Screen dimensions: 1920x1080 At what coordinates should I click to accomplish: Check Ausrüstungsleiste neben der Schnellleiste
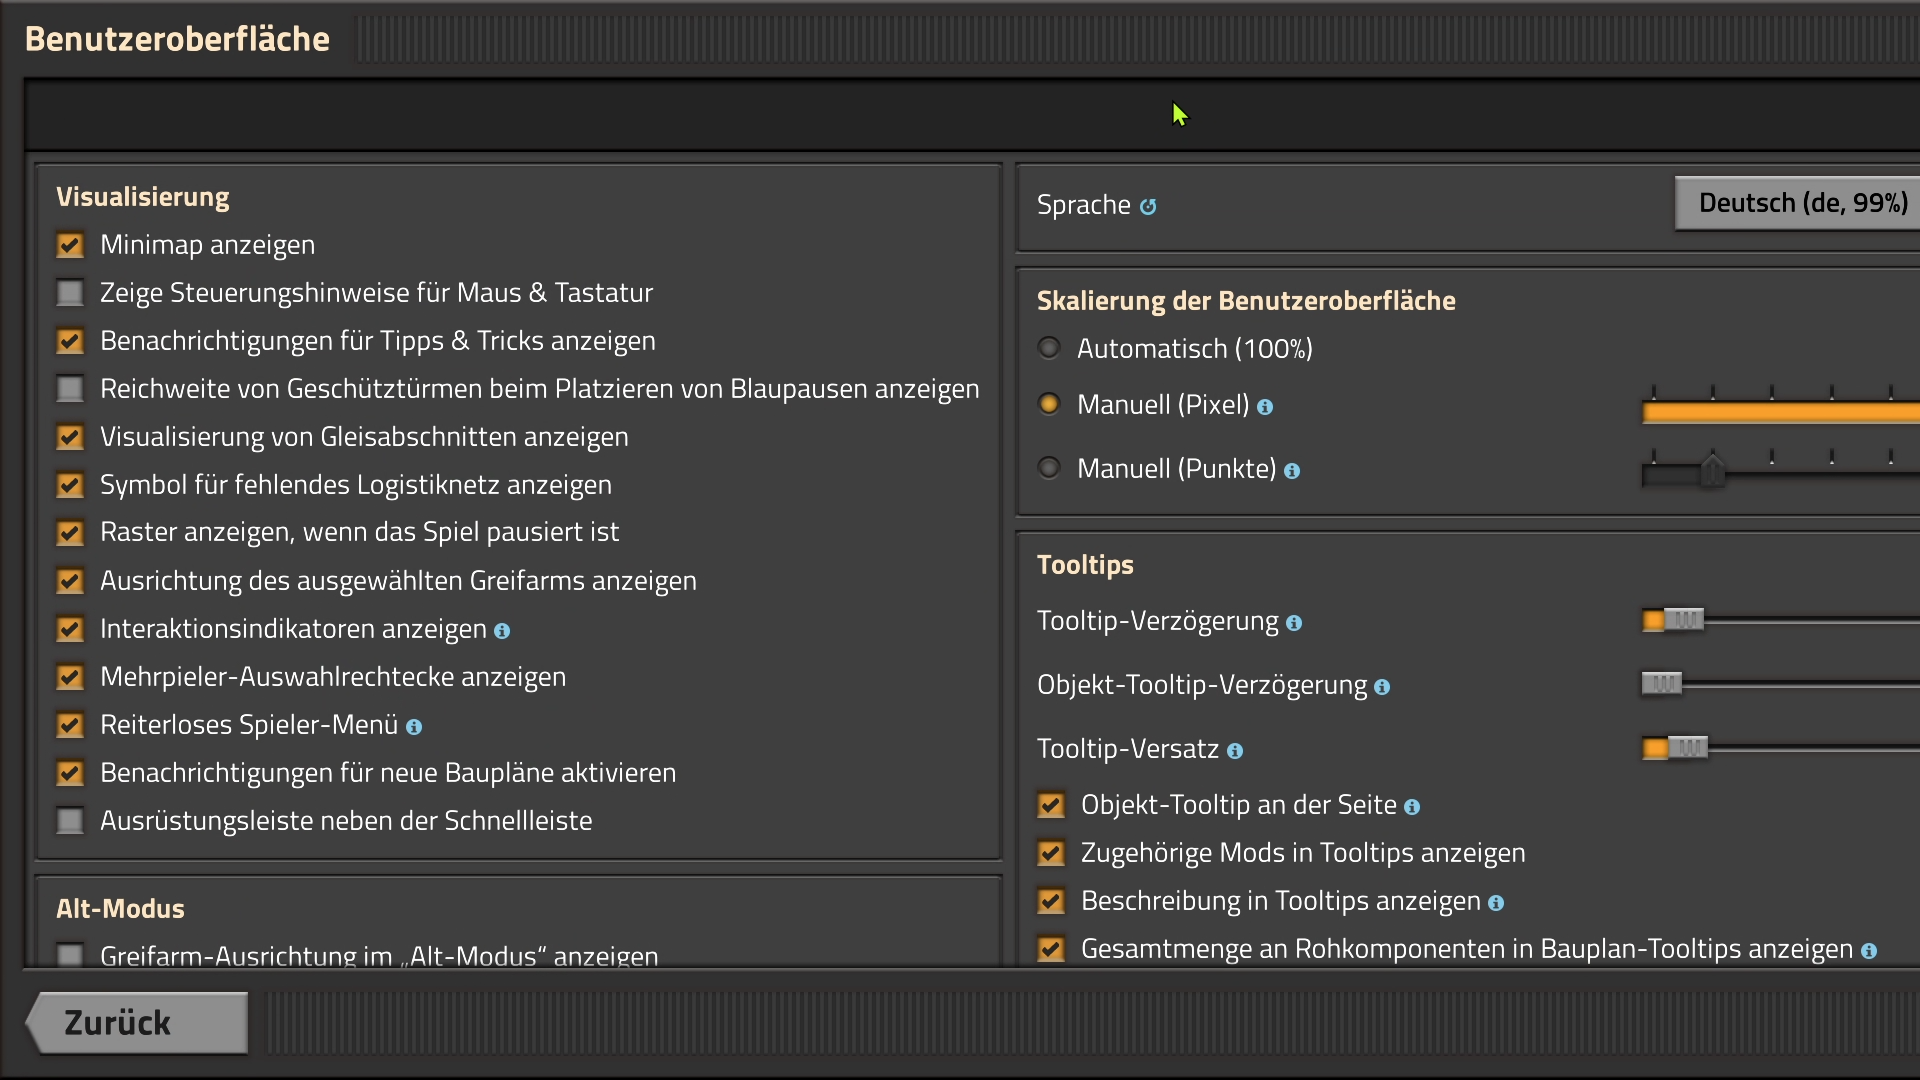coord(70,821)
